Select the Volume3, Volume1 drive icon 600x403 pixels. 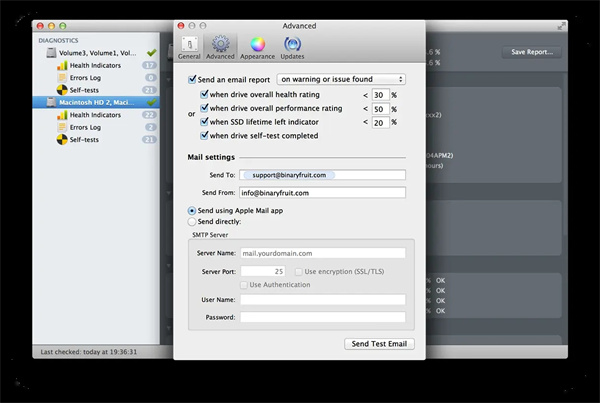pos(51,53)
